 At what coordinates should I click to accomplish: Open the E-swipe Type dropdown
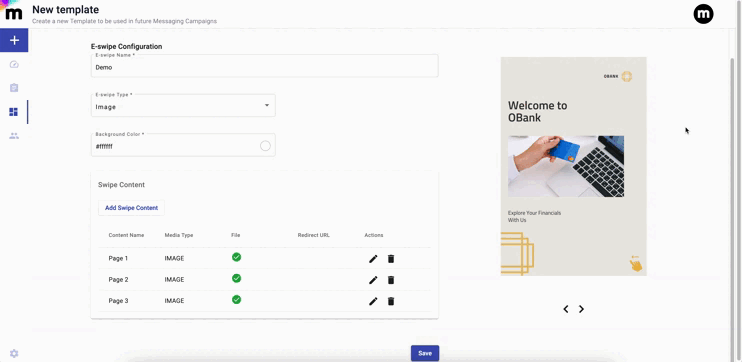183,106
